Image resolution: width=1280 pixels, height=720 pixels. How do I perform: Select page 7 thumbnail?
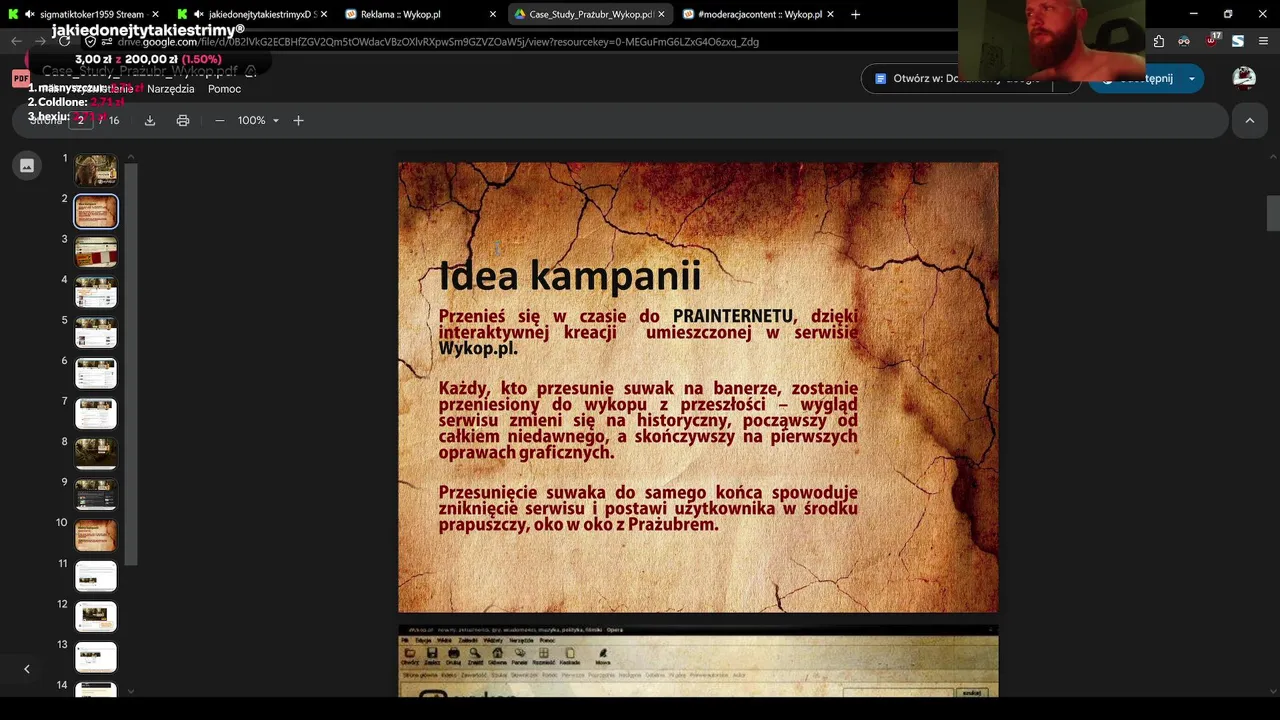click(96, 413)
